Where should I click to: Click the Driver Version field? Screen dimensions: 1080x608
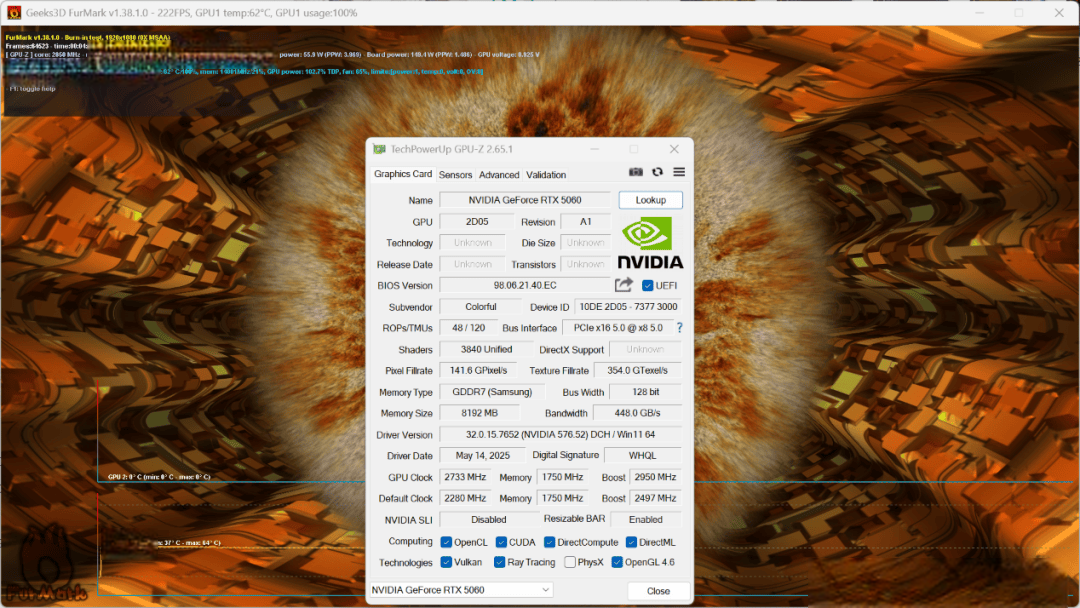click(x=561, y=435)
